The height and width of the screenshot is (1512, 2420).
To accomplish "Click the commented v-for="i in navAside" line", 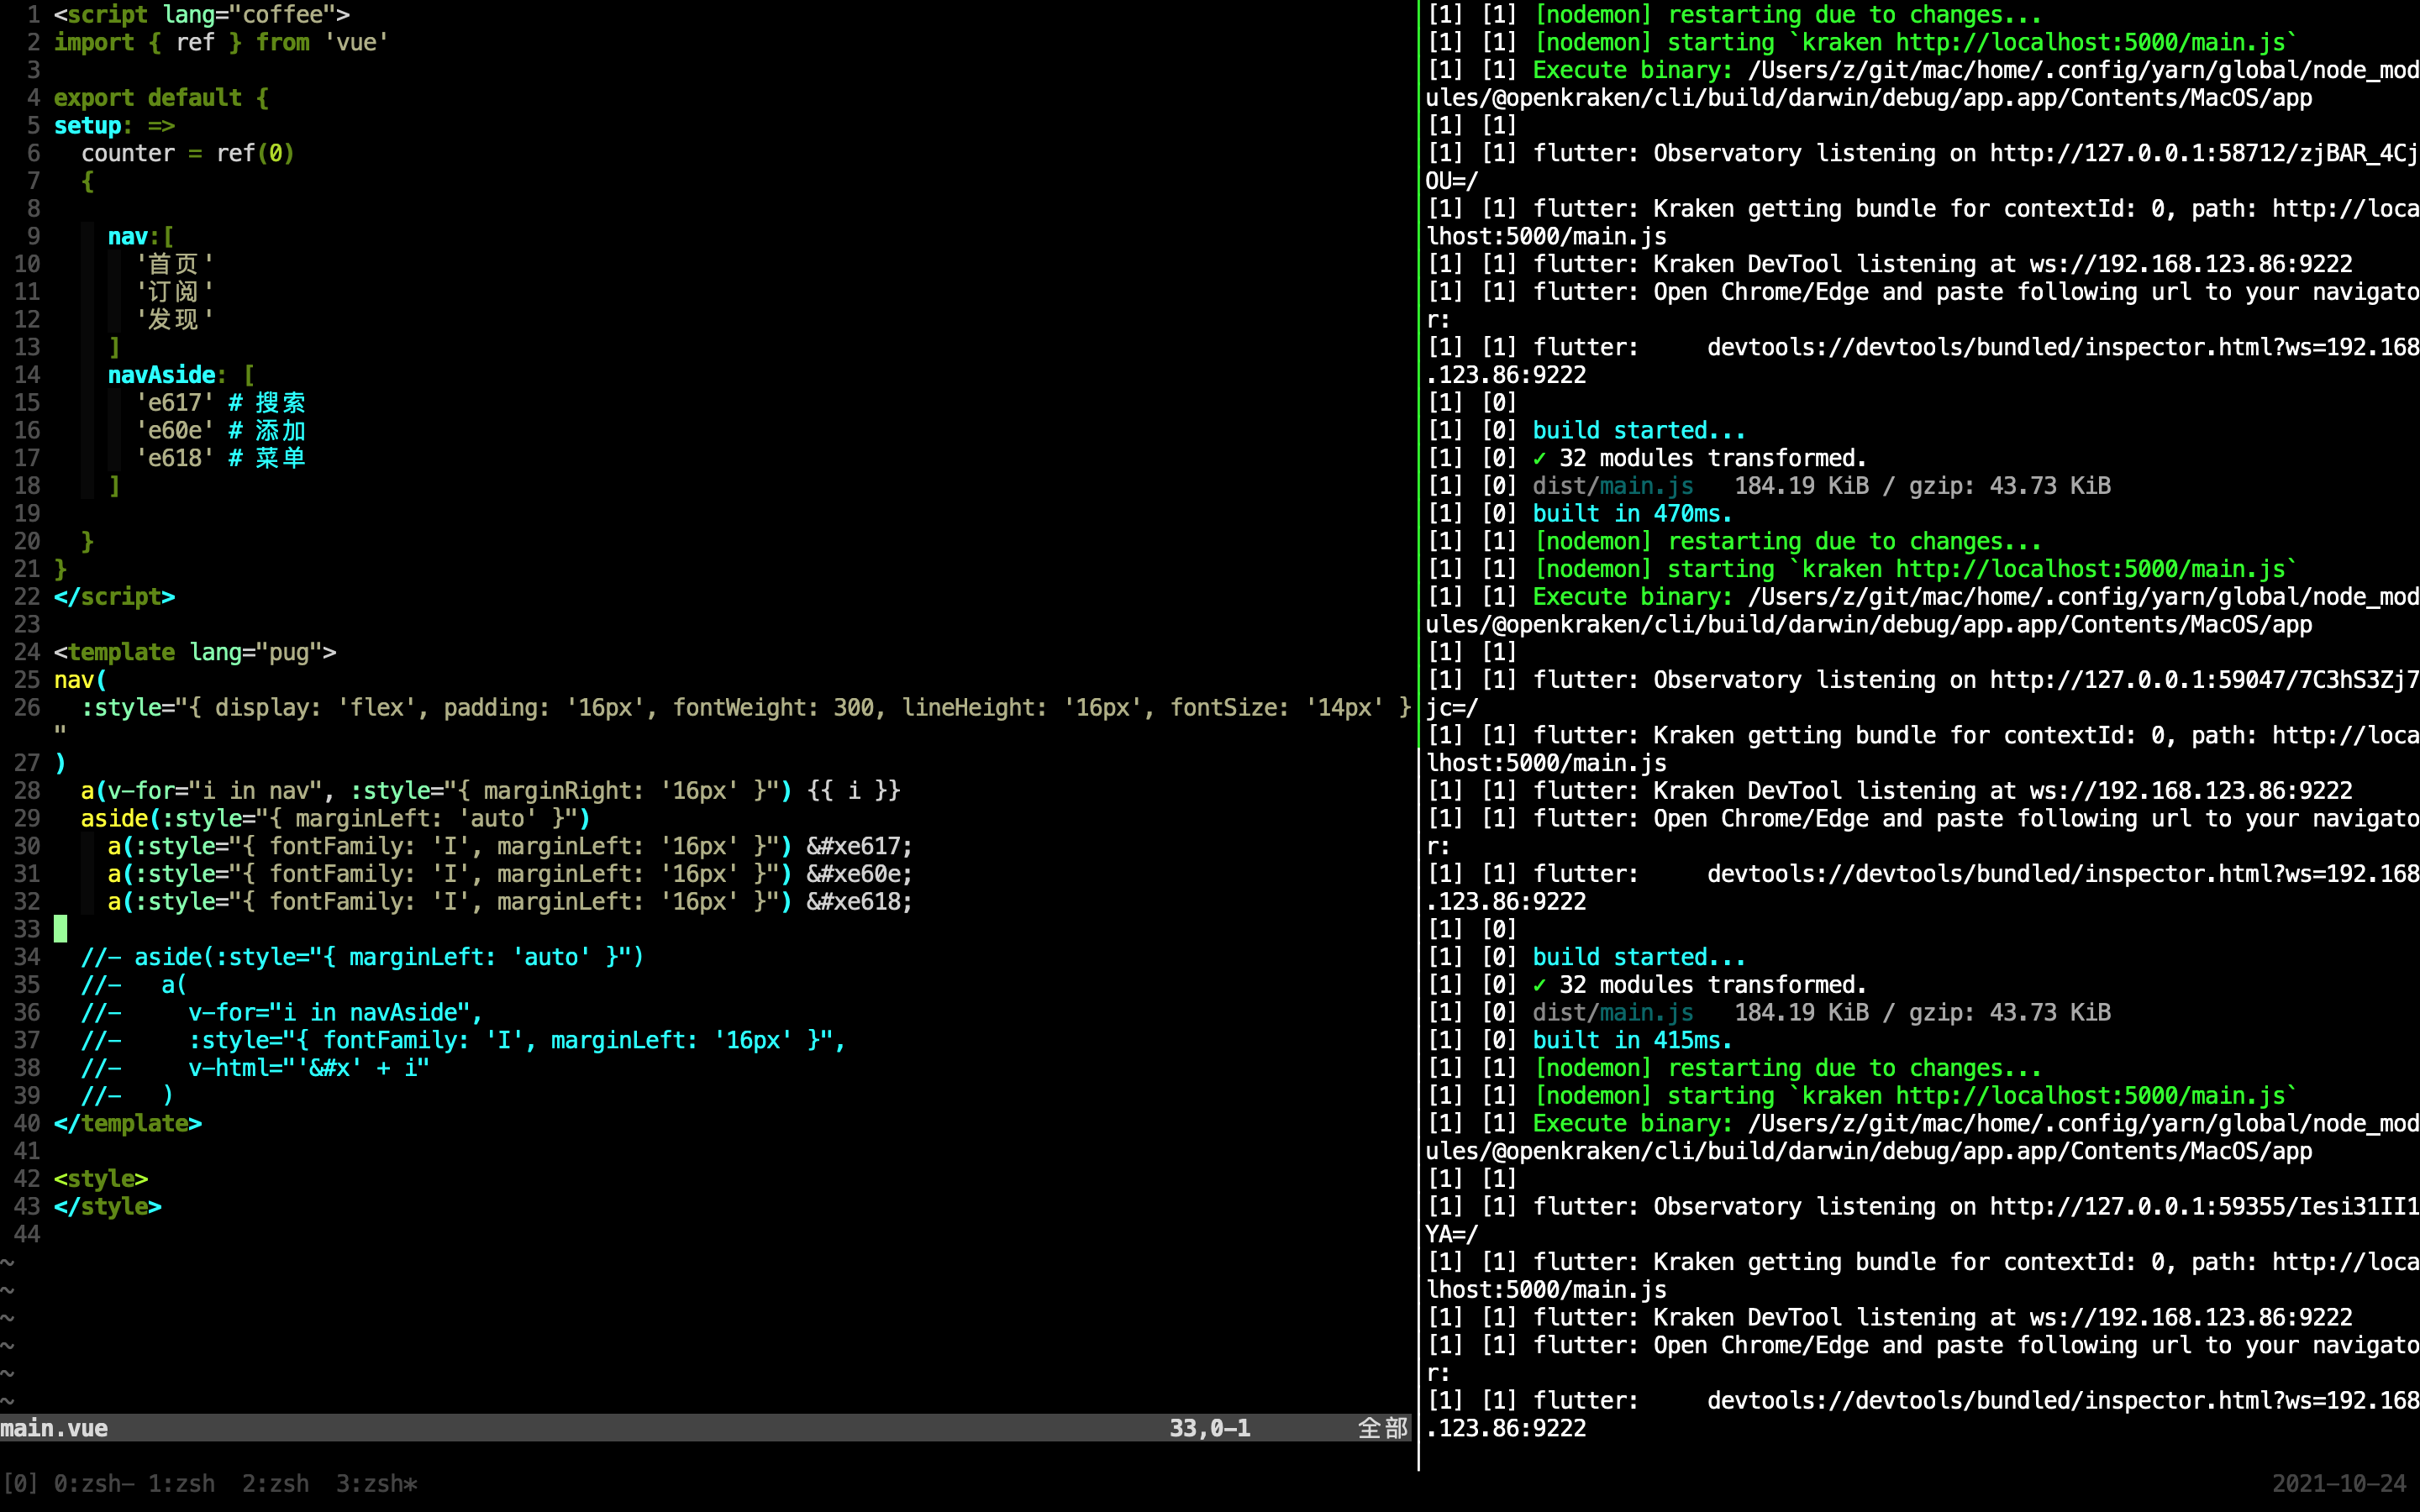I will pos(282,1012).
